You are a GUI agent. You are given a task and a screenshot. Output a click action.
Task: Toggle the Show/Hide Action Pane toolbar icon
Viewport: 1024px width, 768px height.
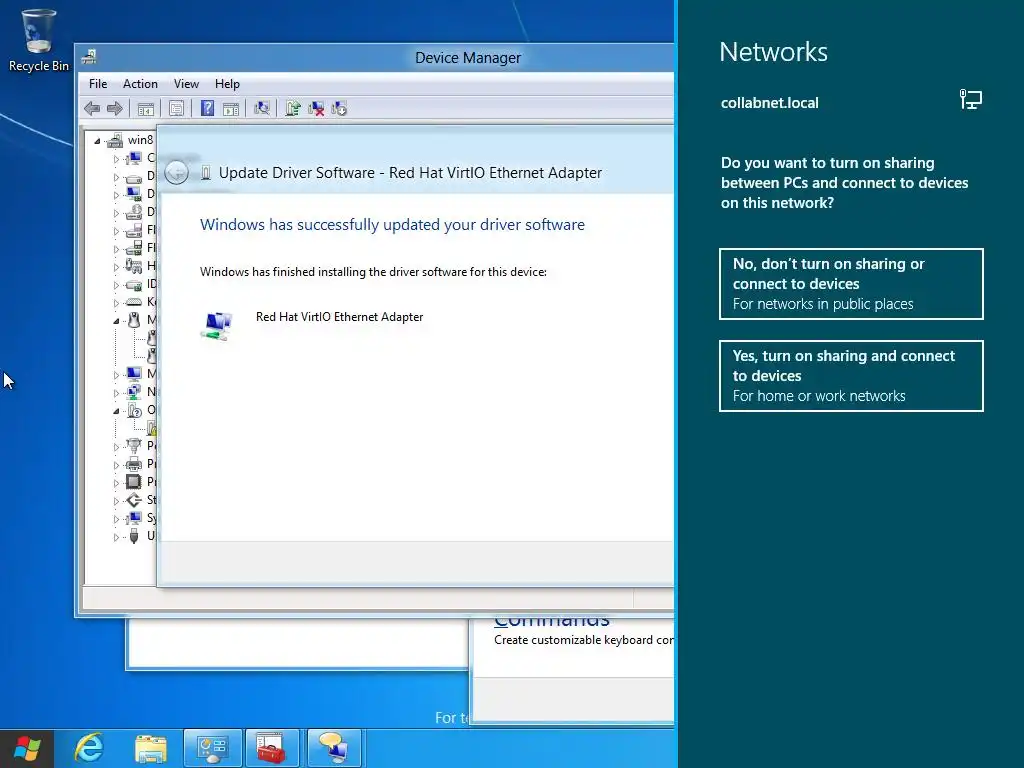tap(231, 108)
